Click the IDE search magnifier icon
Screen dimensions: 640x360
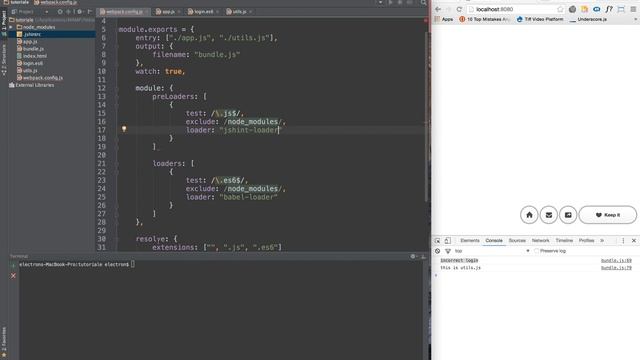424,2
